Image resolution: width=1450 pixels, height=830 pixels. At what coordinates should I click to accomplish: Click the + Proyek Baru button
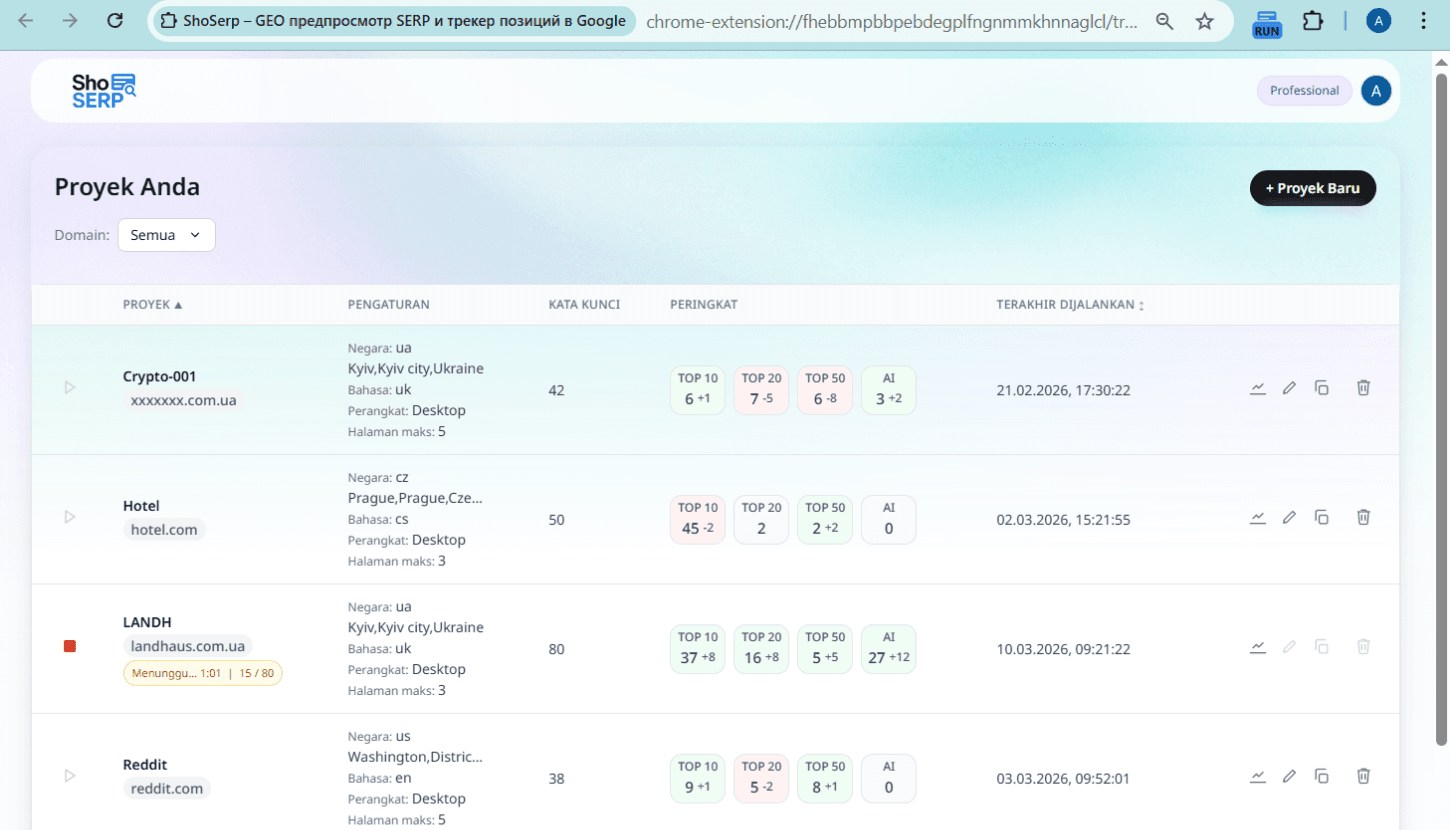(x=1313, y=188)
